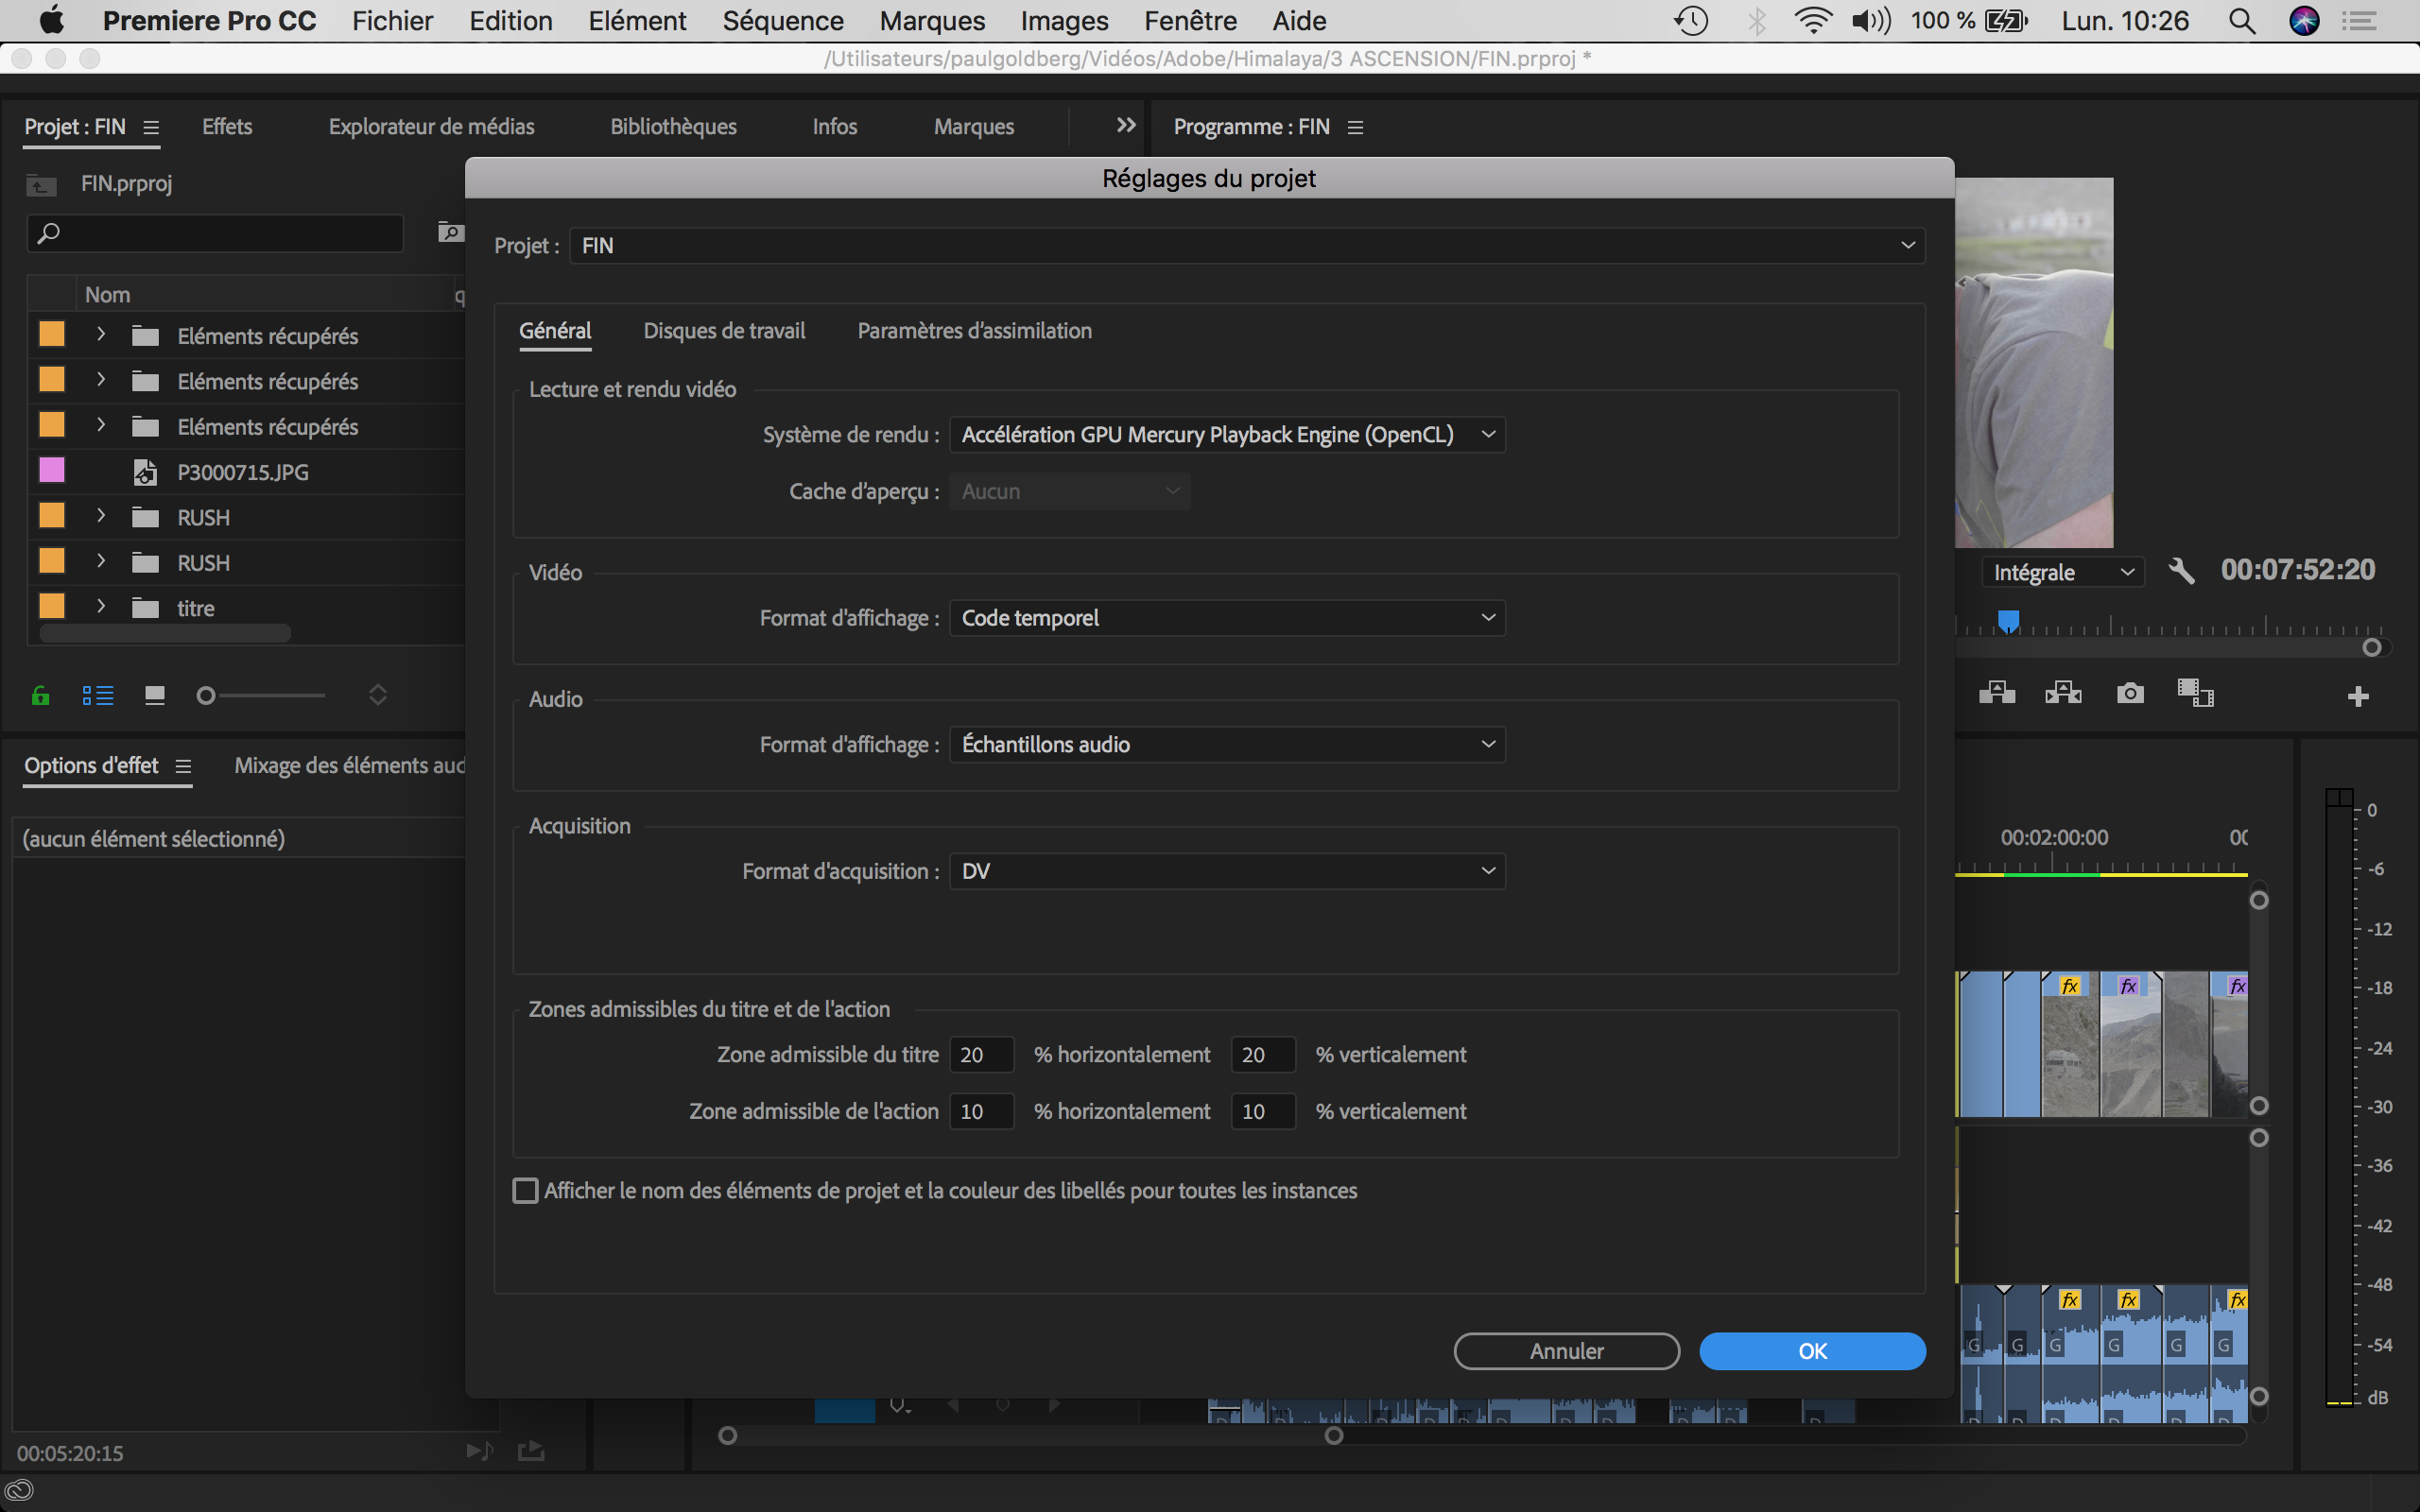The height and width of the screenshot is (1512, 2420).
Task: Click the Export Frame camera icon
Action: [x=2130, y=693]
